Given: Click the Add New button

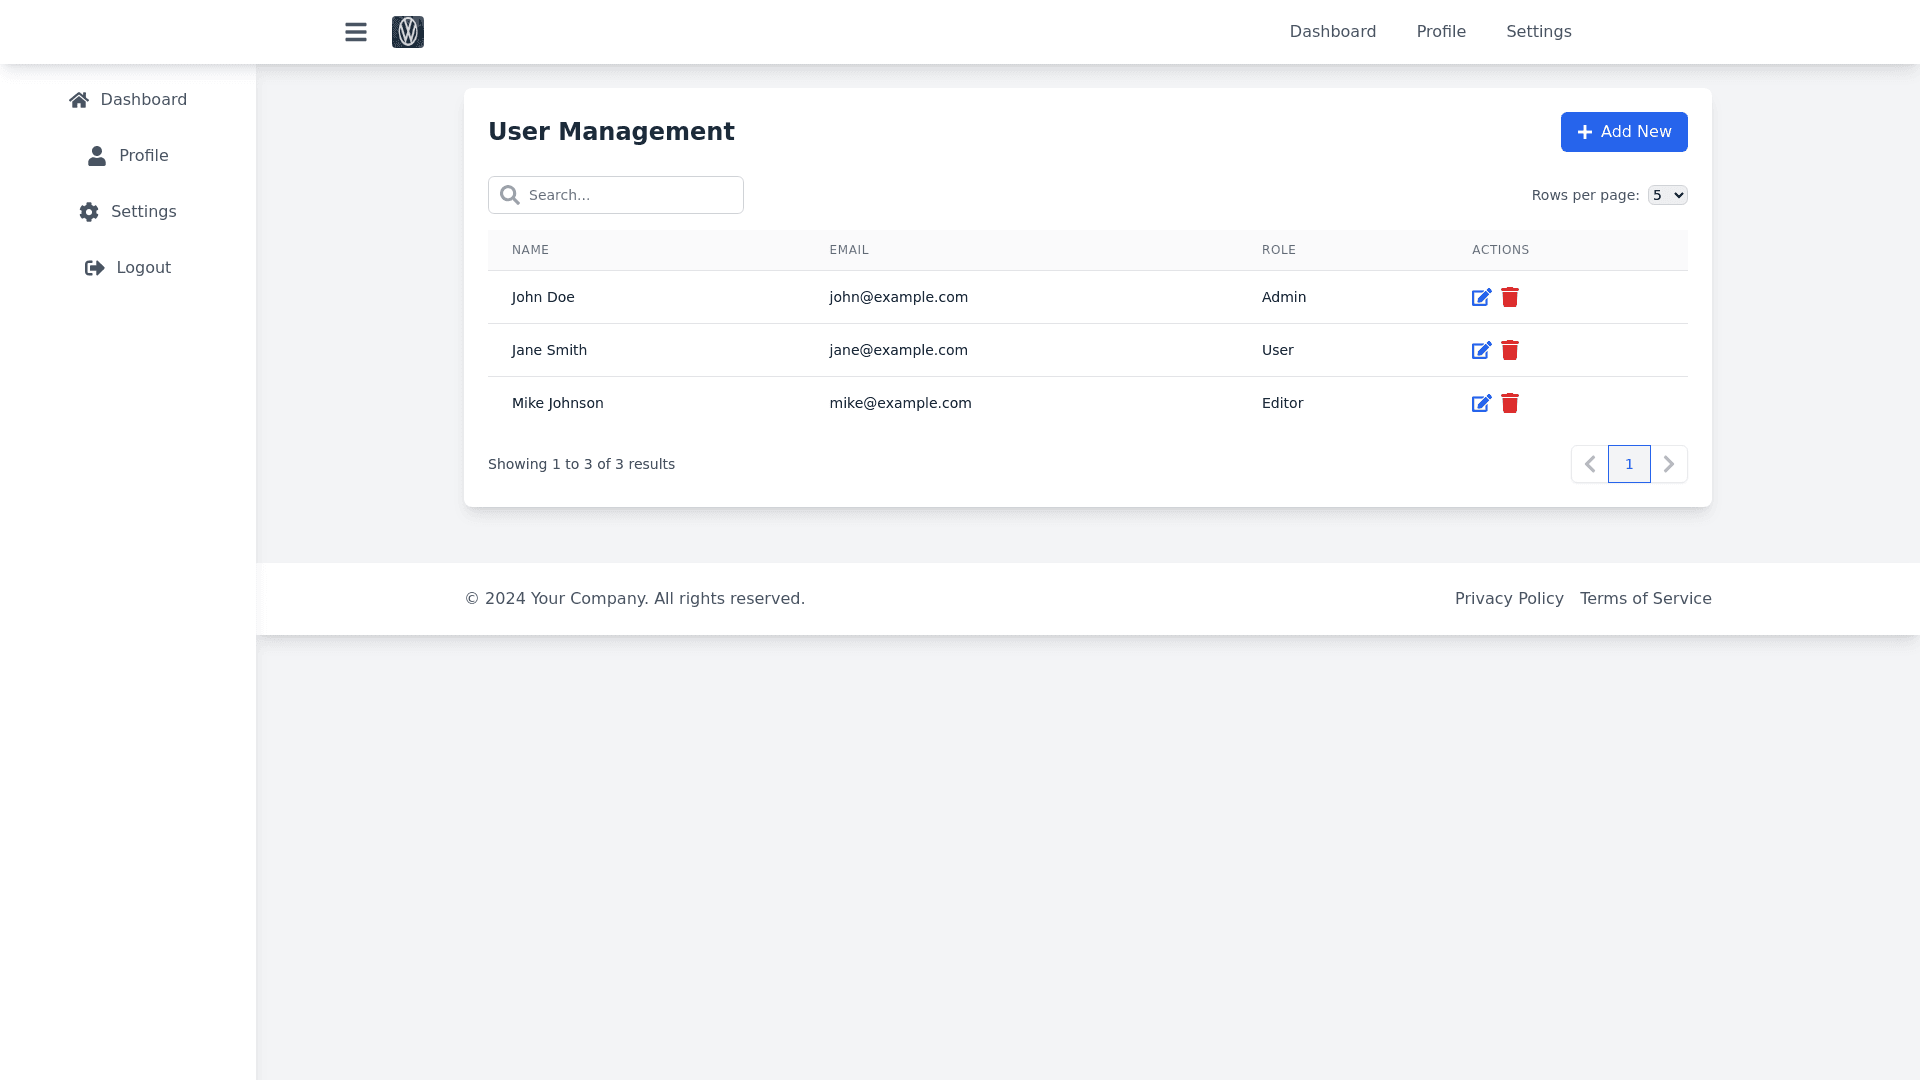Looking at the screenshot, I should 1624,132.
